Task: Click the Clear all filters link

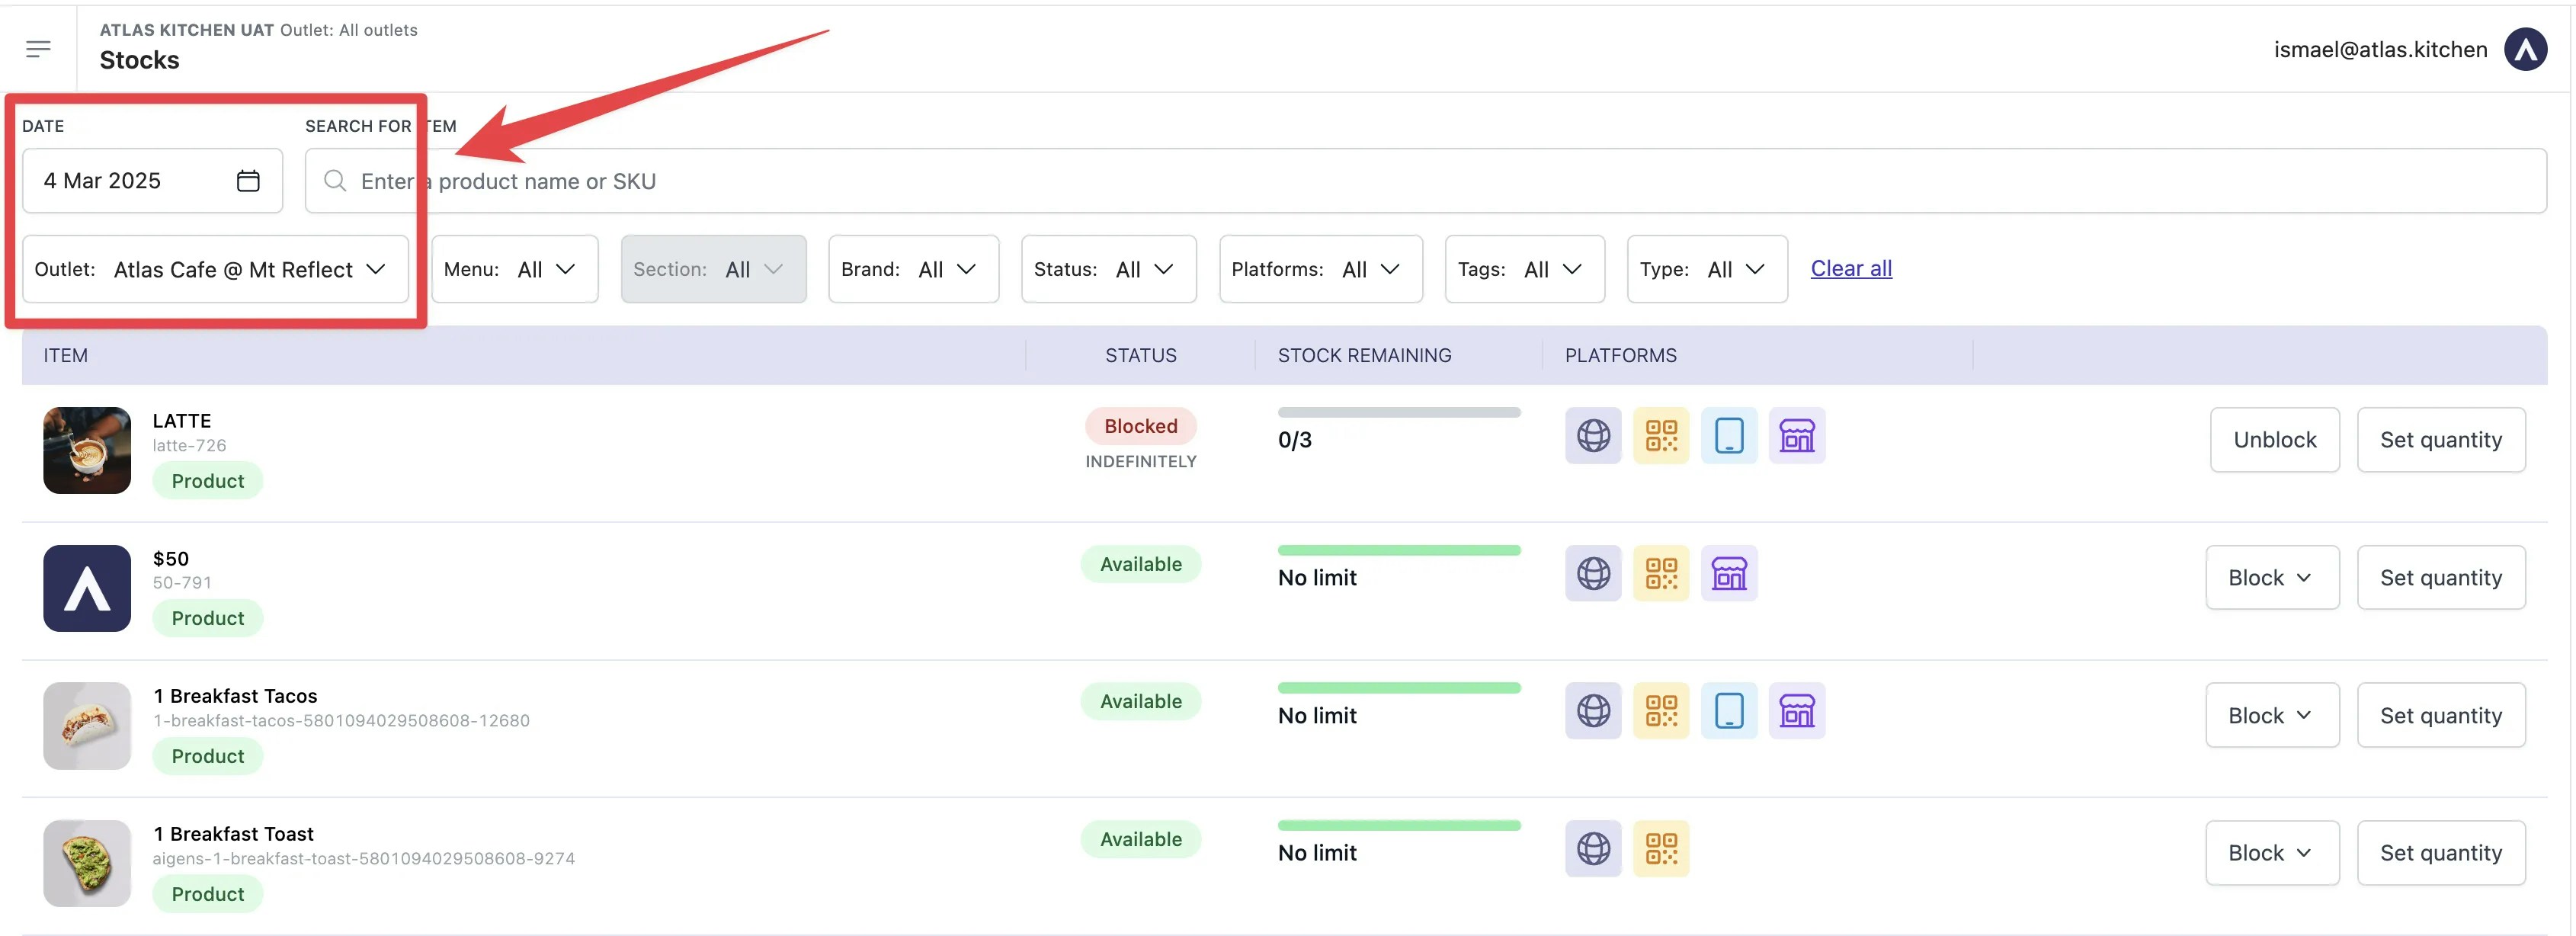Action: (x=1851, y=268)
